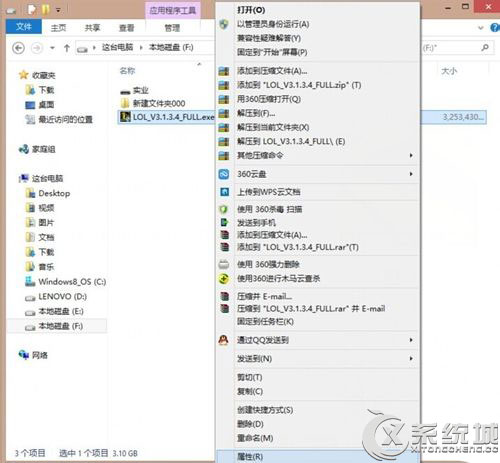Click the search magnifier icon
This screenshot has width=500, height=463.
point(485,48)
